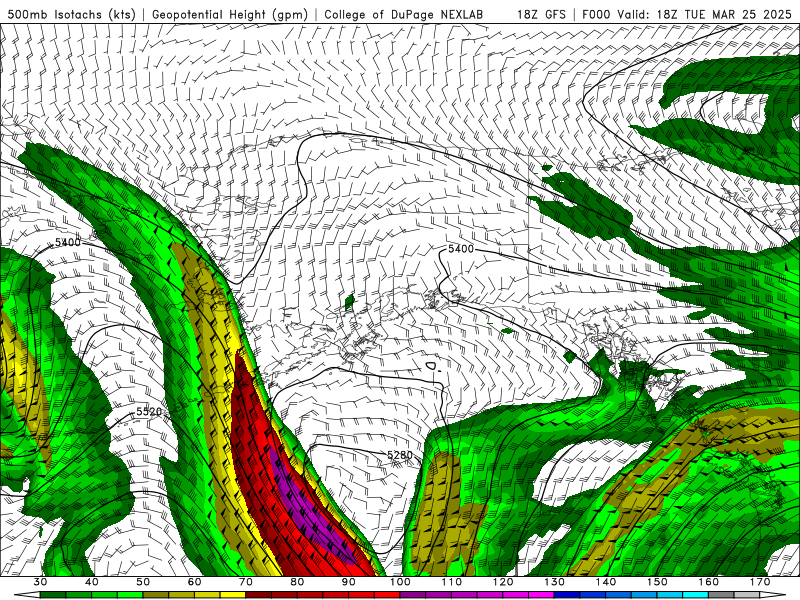This screenshot has height=600, width=800.
Task: Click the 5280 height contour label
Action: tap(399, 455)
